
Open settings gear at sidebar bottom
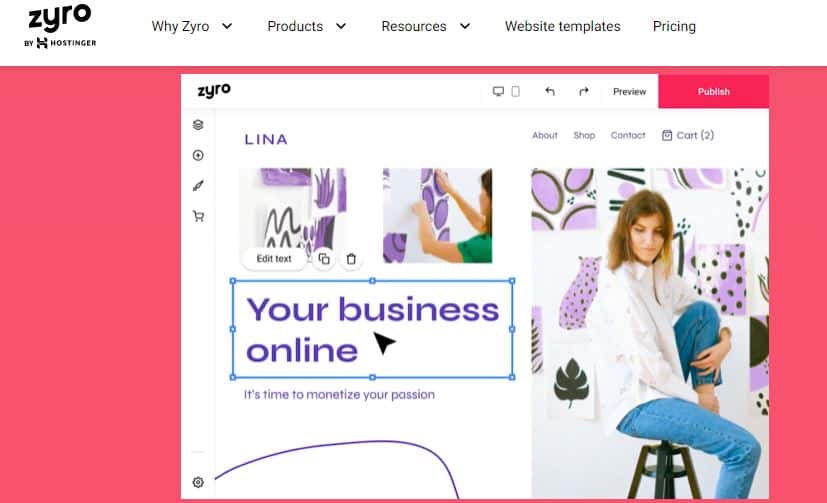coord(198,482)
